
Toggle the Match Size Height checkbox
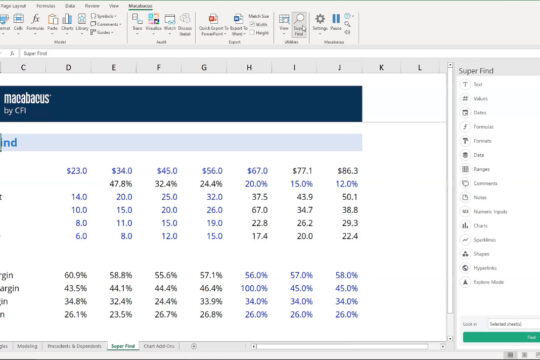point(252,32)
